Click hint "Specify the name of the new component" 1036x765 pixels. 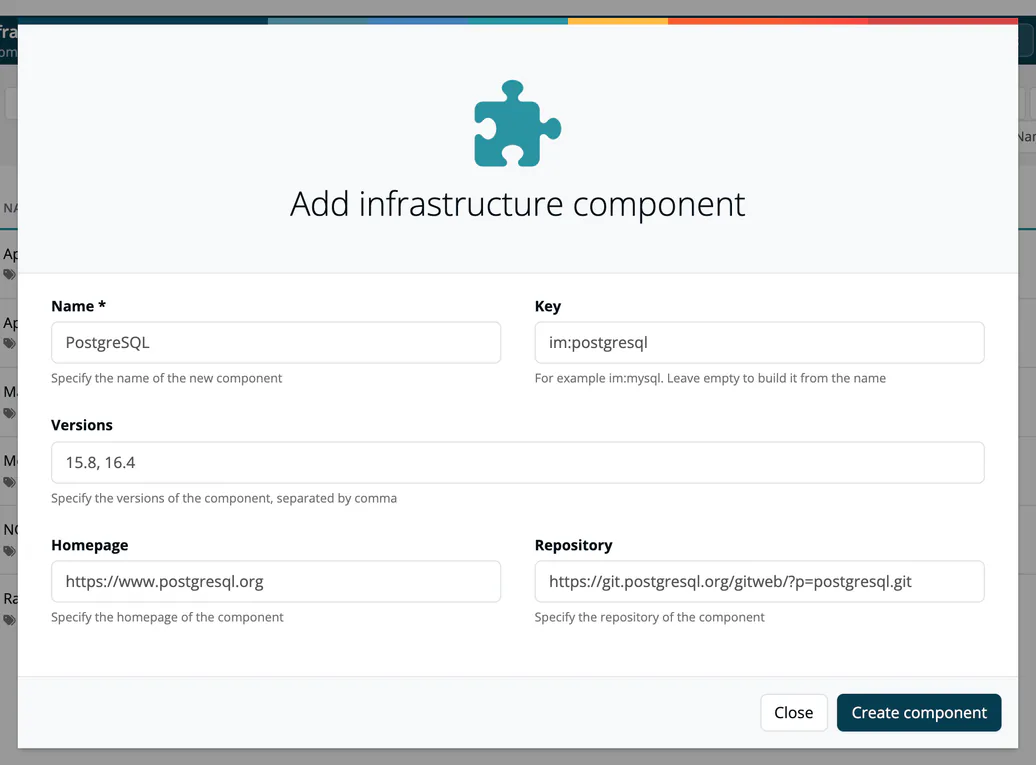click(x=166, y=378)
